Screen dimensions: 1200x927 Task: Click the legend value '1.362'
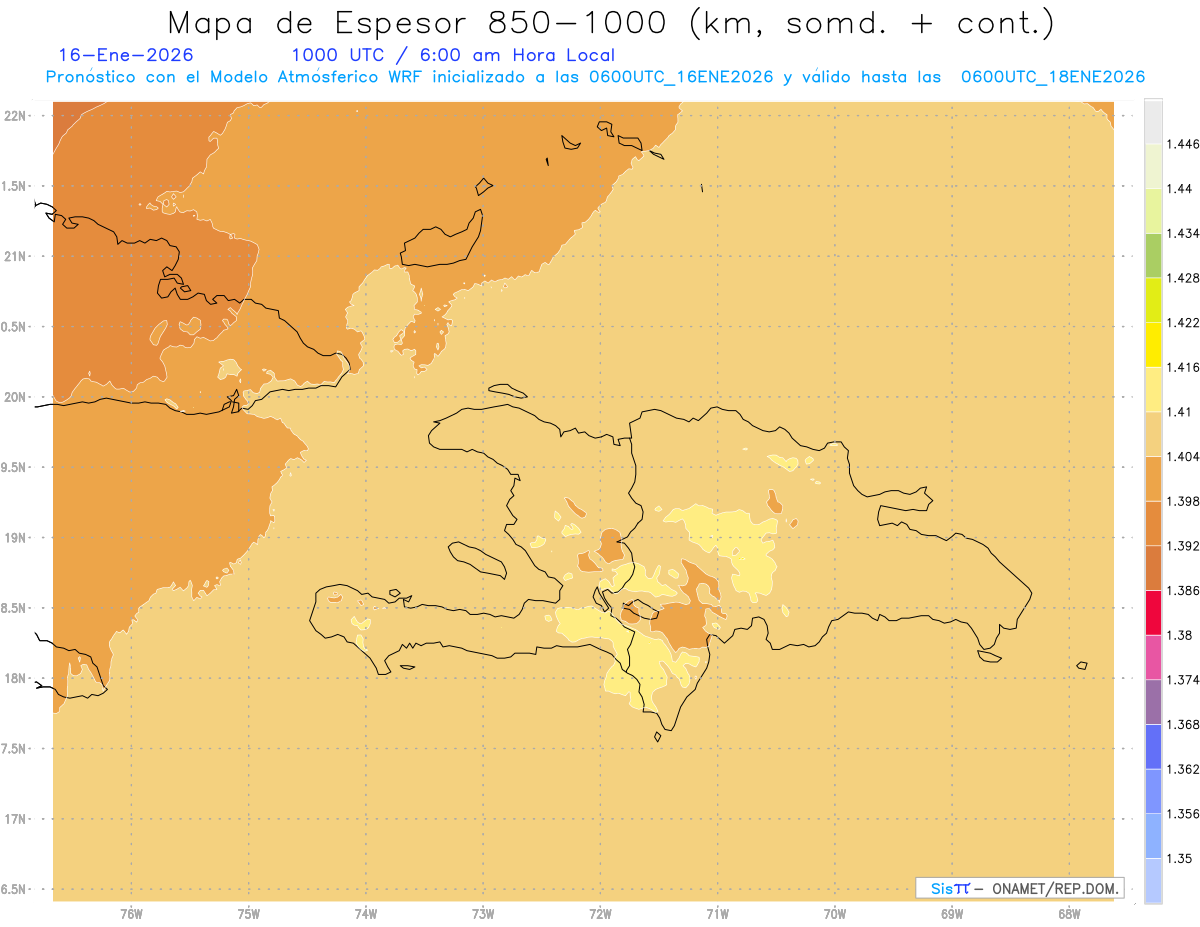[1184, 769]
